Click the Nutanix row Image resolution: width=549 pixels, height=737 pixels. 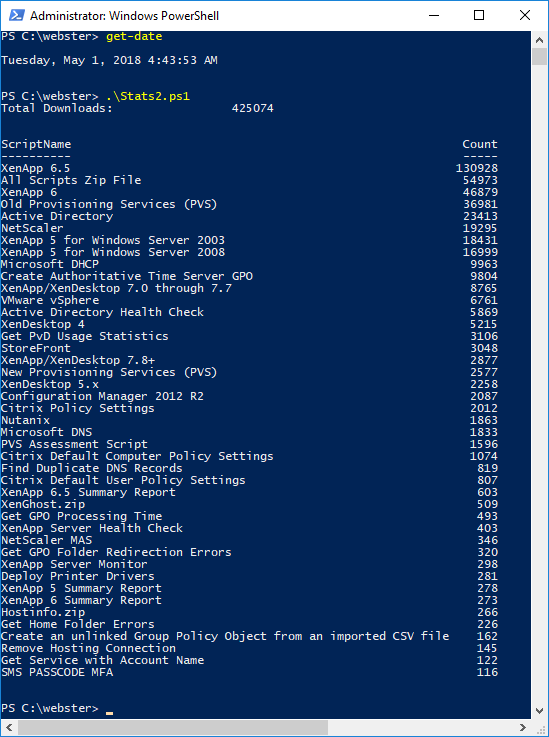coord(249,420)
